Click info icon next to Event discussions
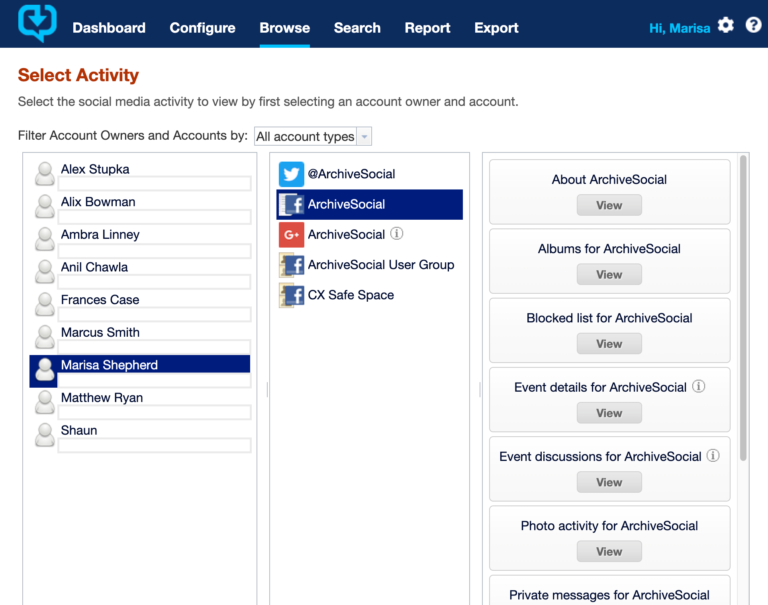 click(713, 456)
